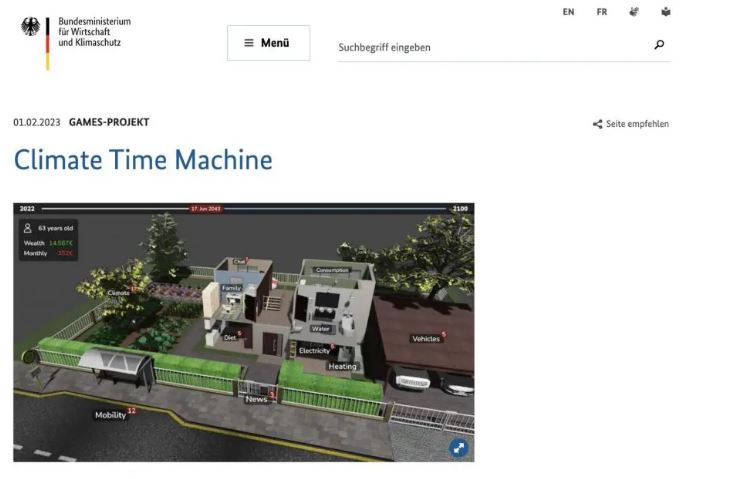Click the Climate Time Machine game screenshot
This screenshot has height=479, width=751.
point(244,332)
